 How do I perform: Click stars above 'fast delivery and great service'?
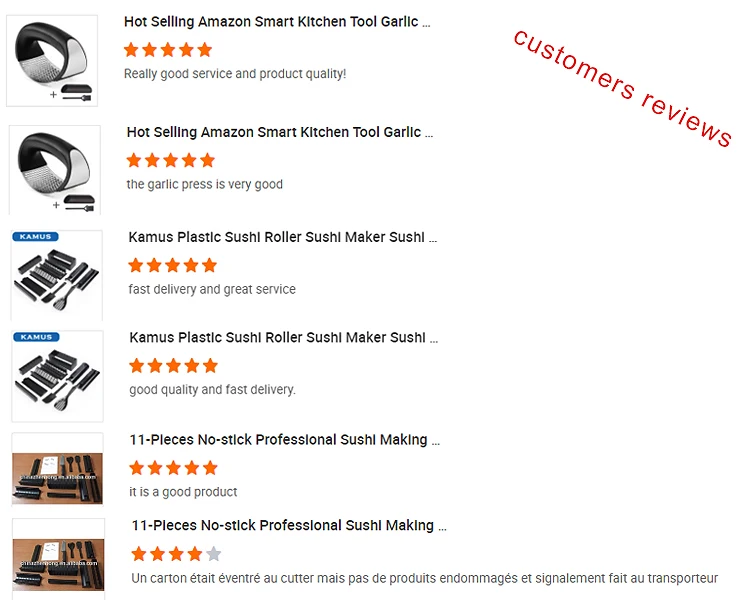[x=173, y=265]
